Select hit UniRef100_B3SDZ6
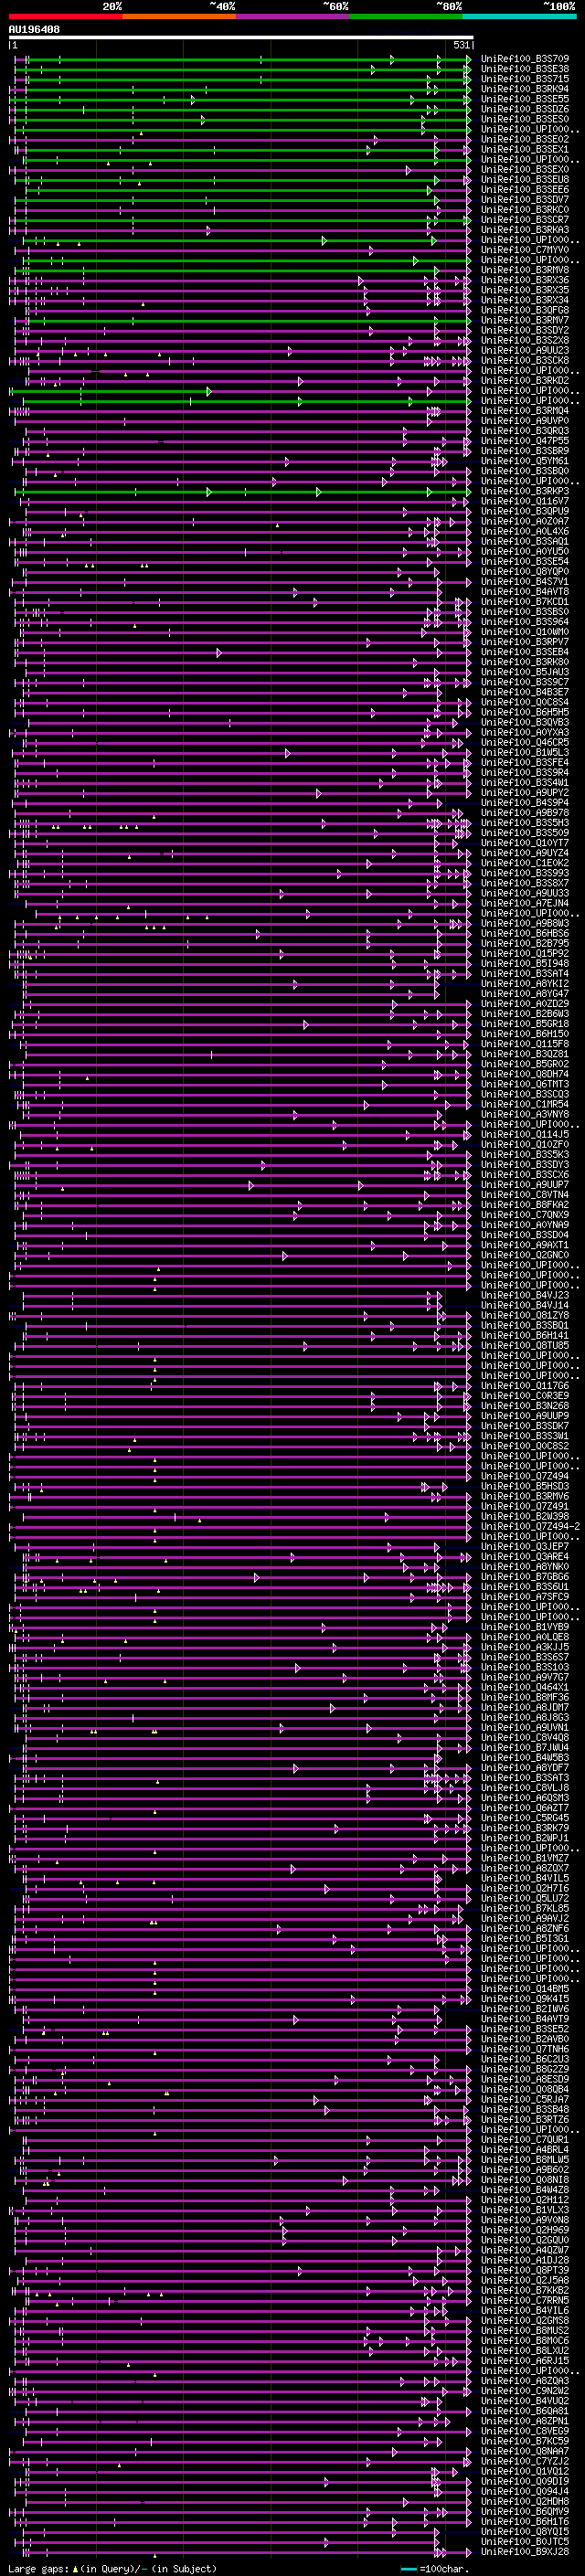Screen dimensions: 585x2576 click(525, 109)
